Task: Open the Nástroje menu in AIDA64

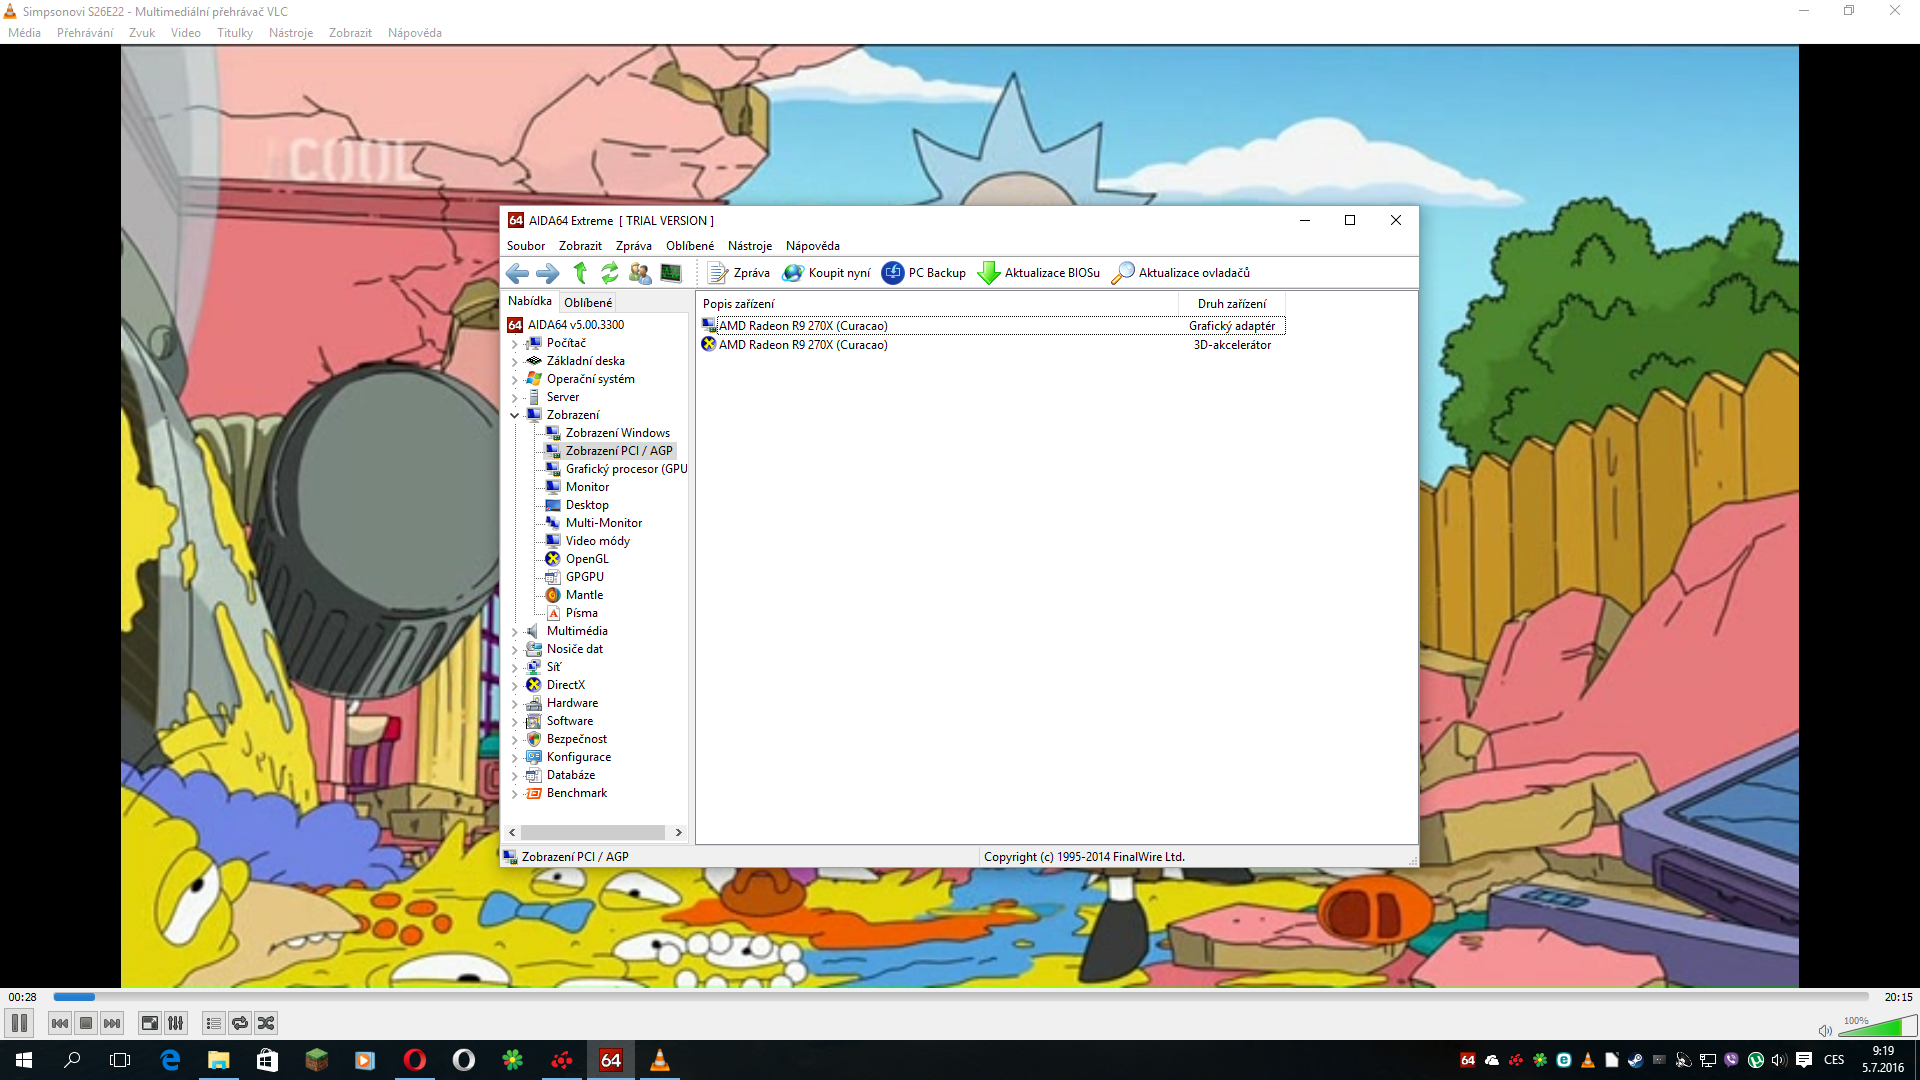Action: 749,246
